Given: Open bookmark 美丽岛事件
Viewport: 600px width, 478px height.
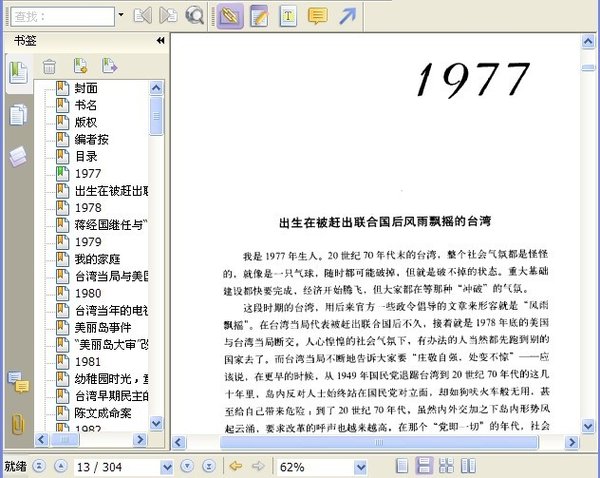Looking at the screenshot, I should click(x=103, y=328).
